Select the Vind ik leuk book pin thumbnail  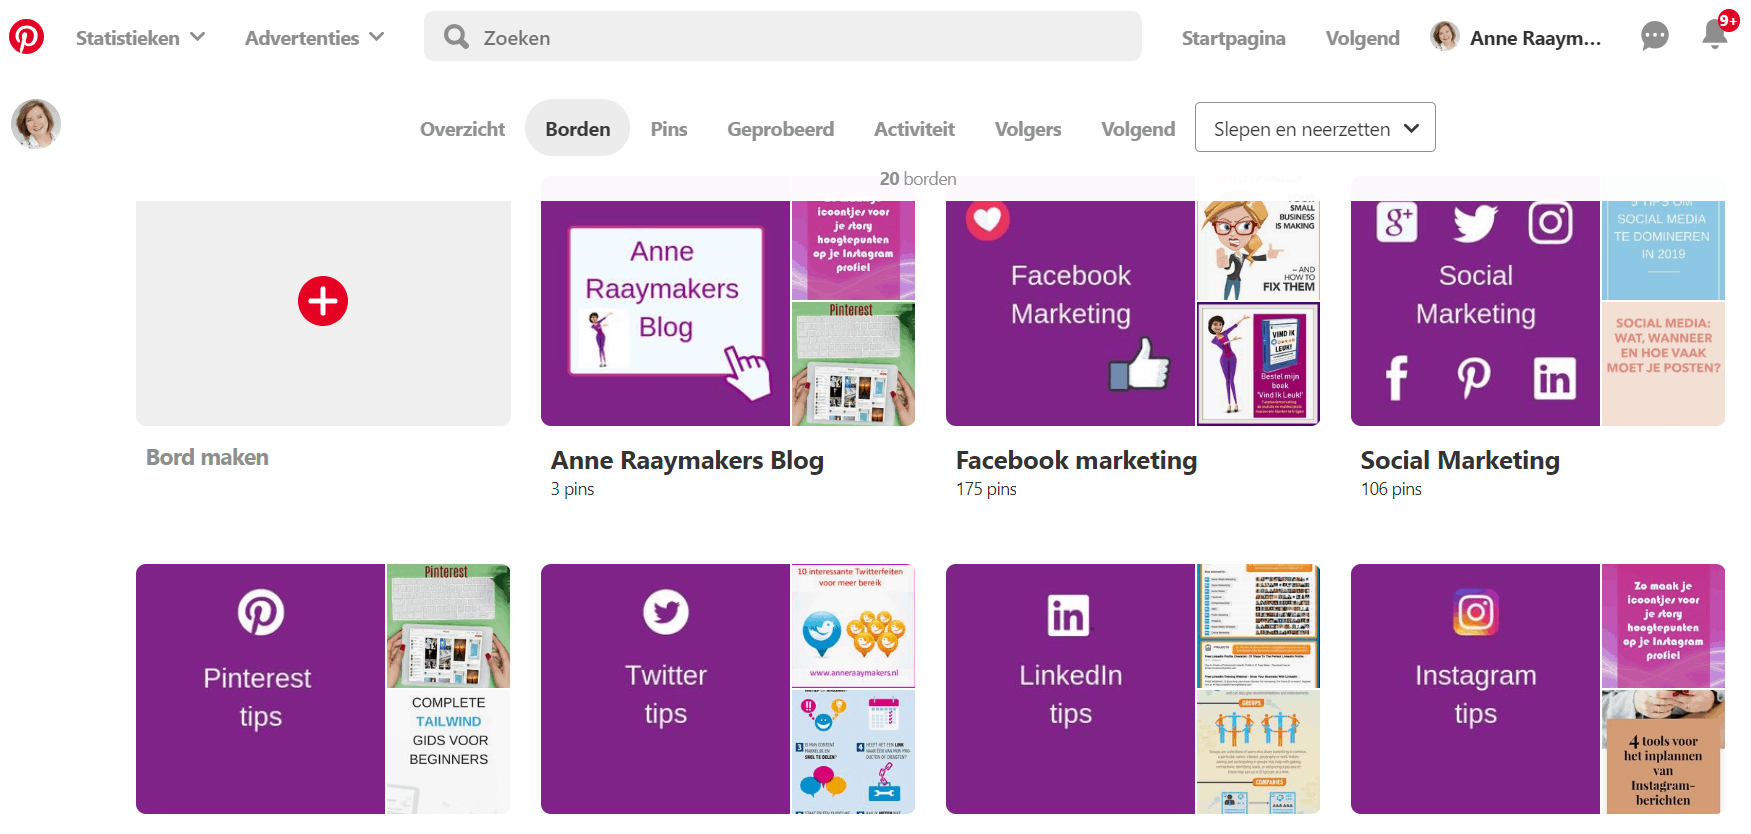[x=1258, y=364]
